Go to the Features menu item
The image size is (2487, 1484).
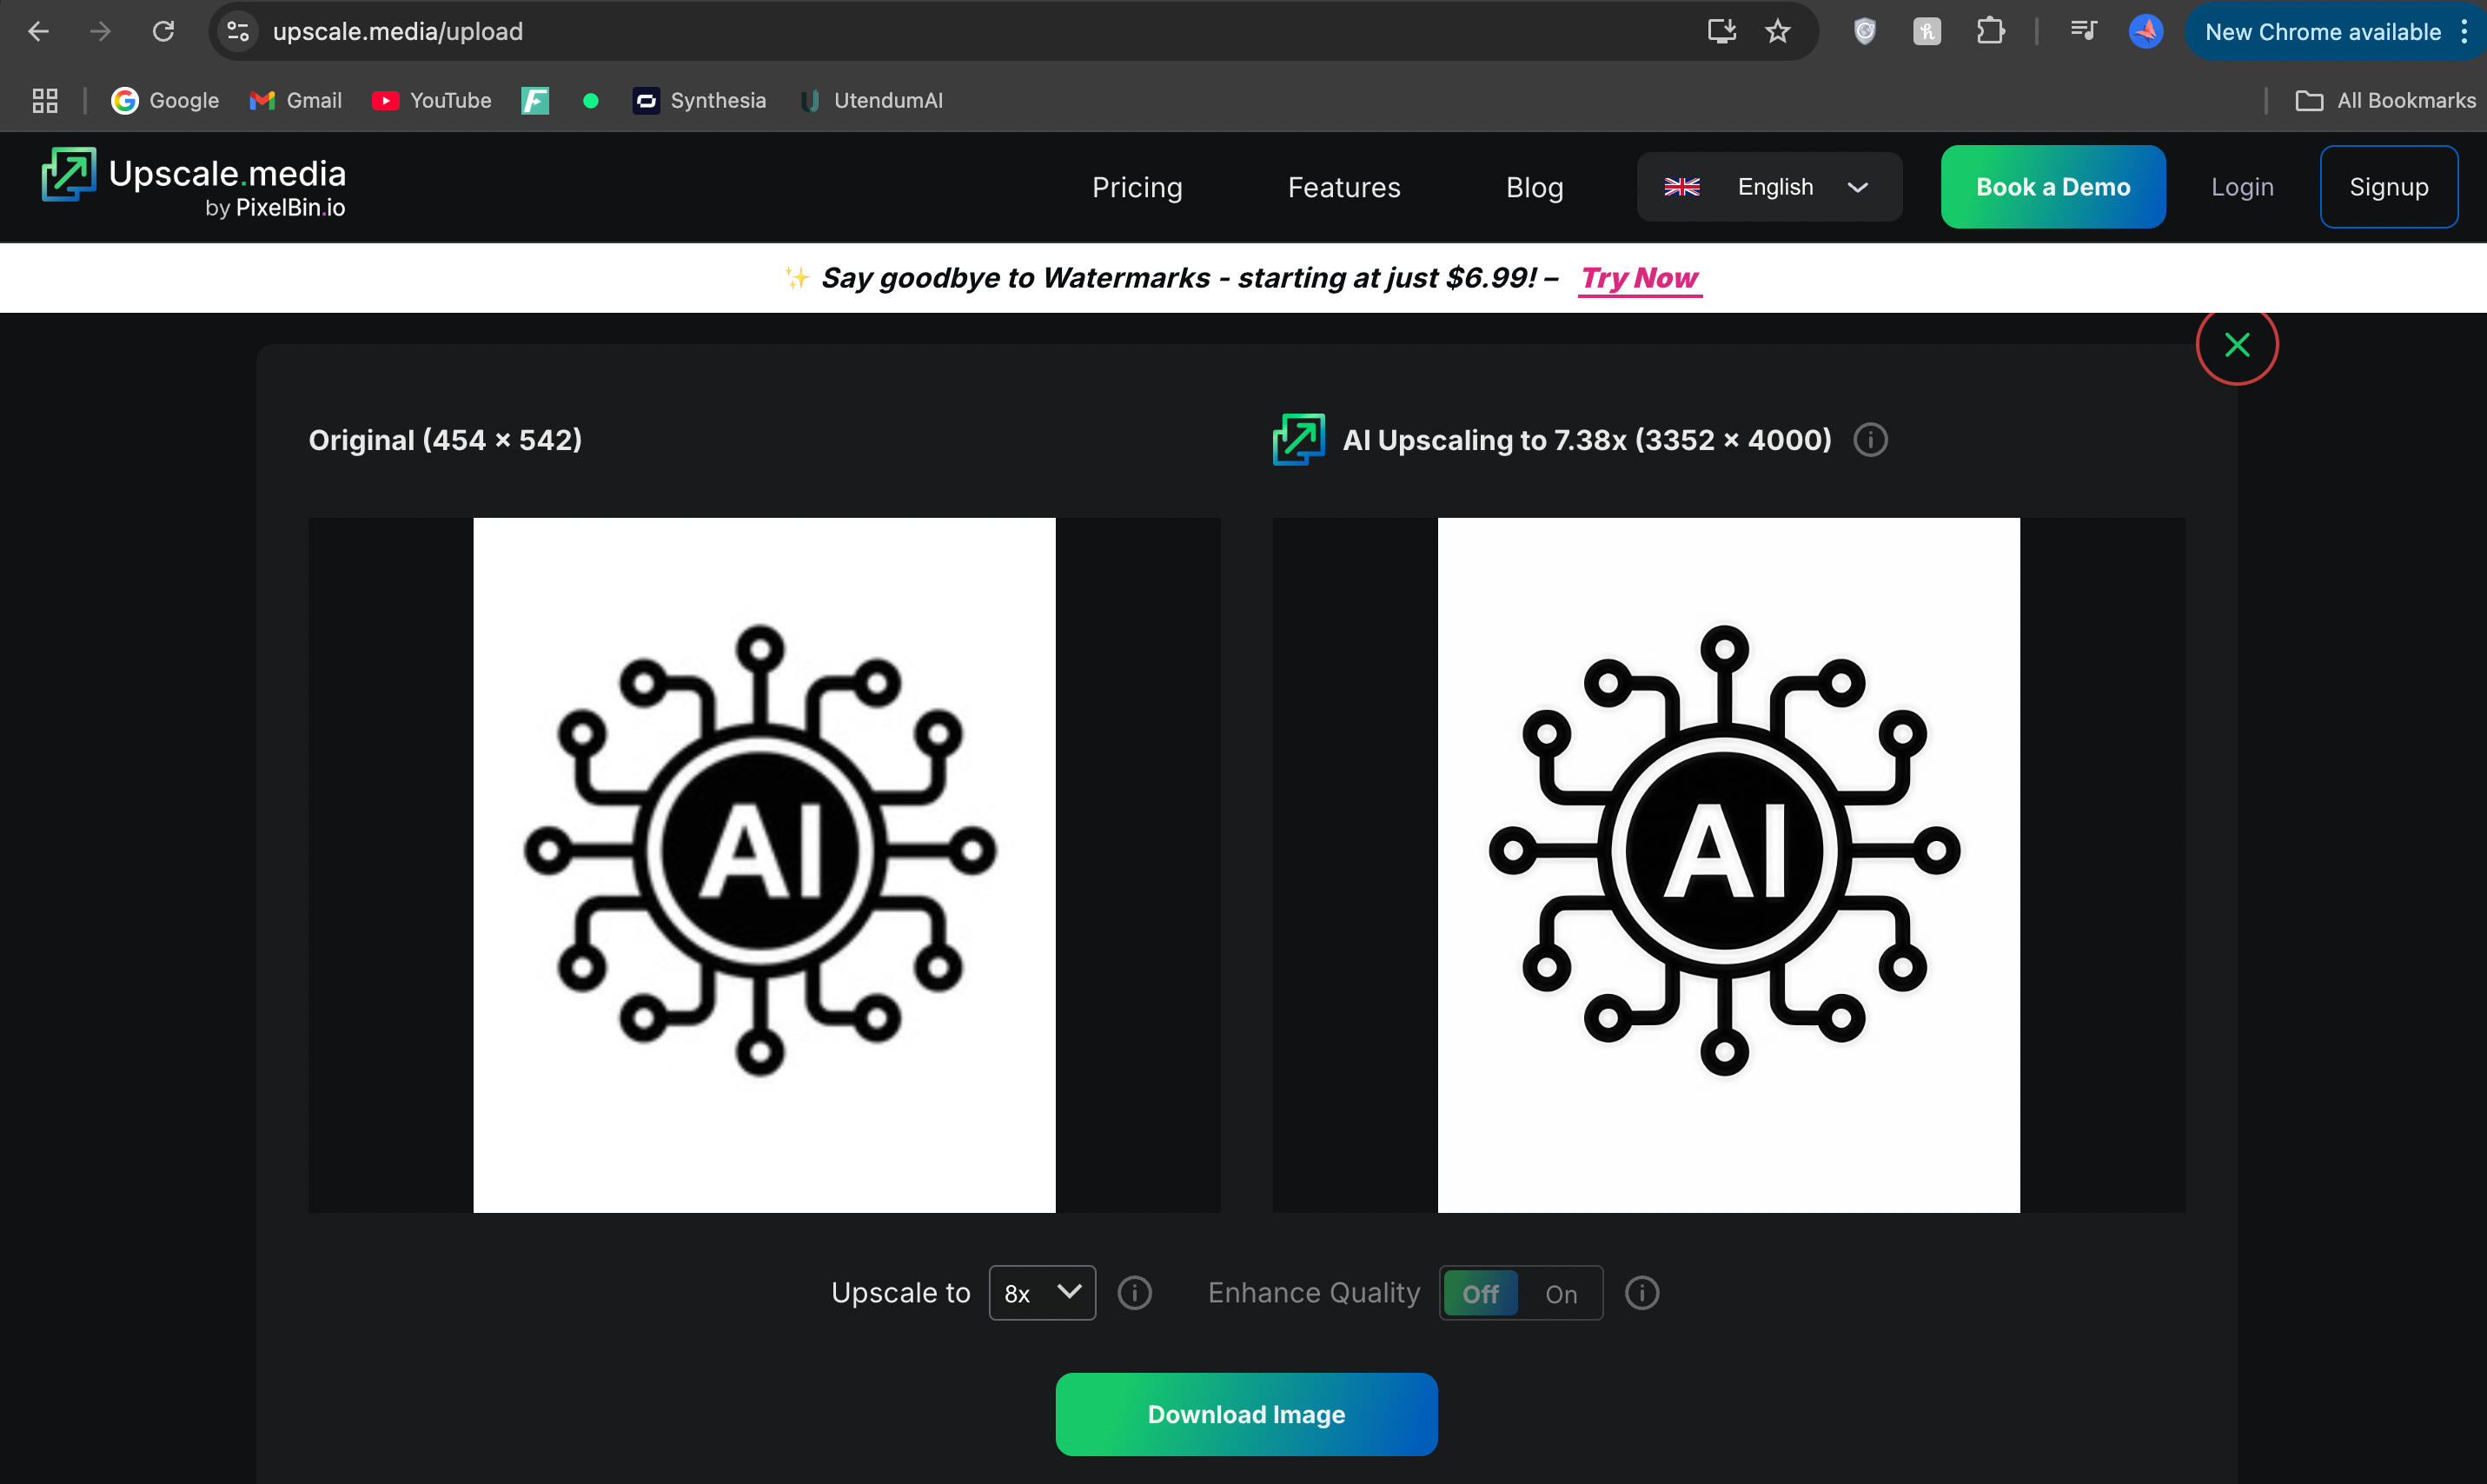1343,187
